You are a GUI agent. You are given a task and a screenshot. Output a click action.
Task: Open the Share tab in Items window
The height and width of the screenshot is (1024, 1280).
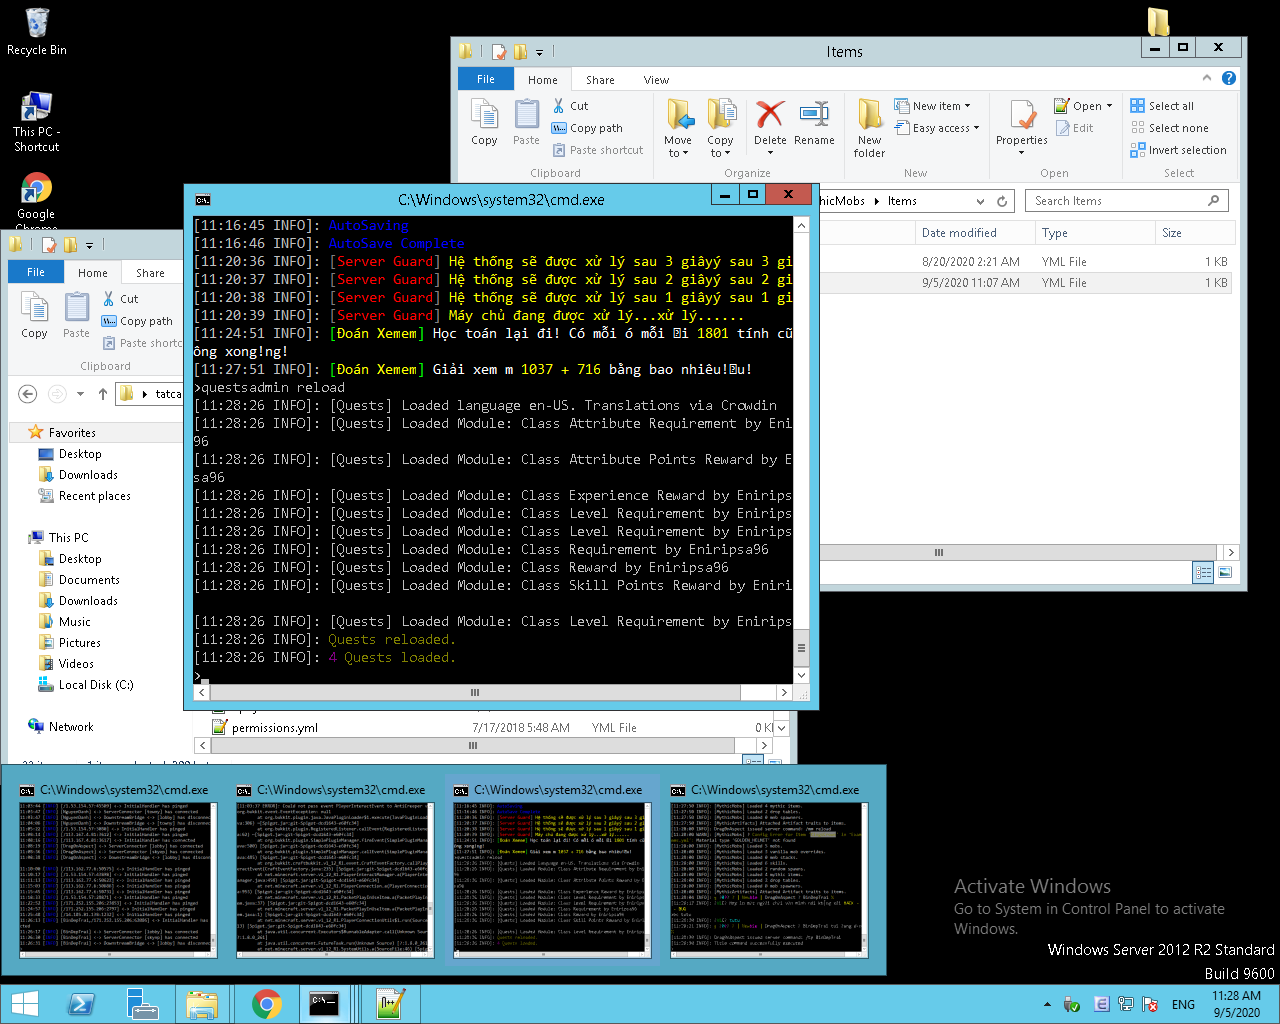[600, 80]
